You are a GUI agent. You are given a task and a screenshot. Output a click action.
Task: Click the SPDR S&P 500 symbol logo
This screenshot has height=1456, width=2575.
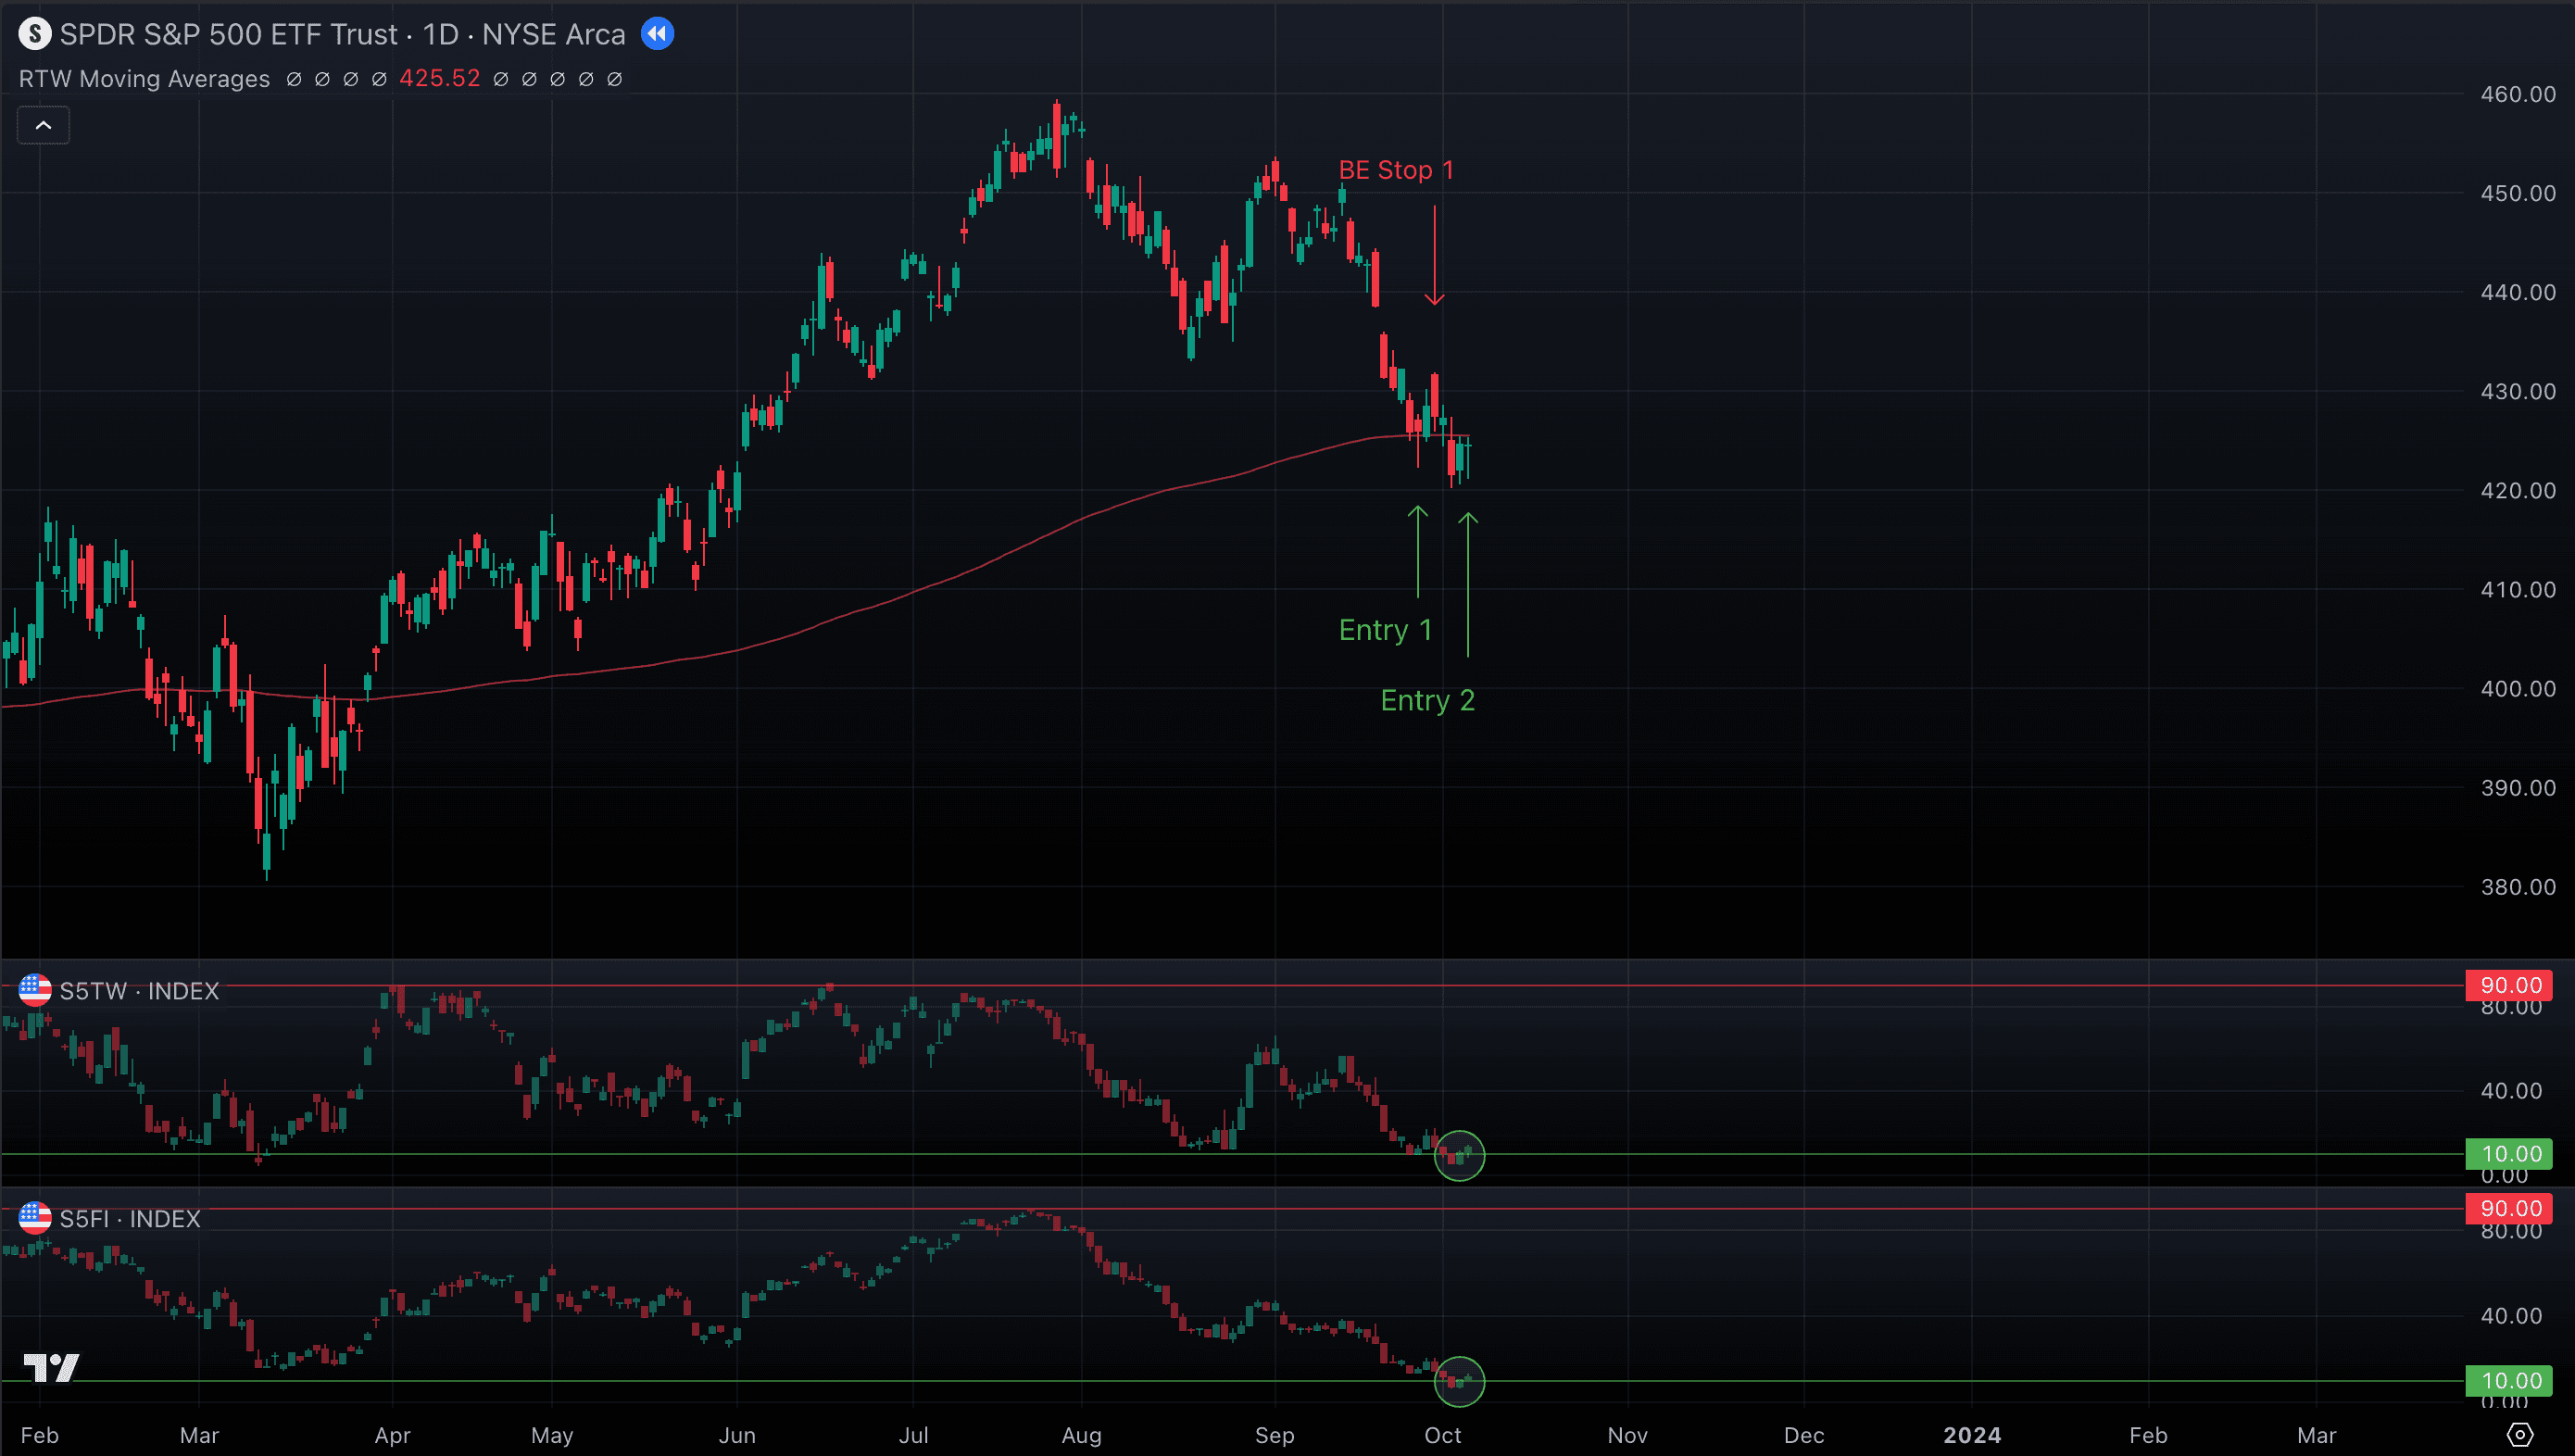[34, 34]
